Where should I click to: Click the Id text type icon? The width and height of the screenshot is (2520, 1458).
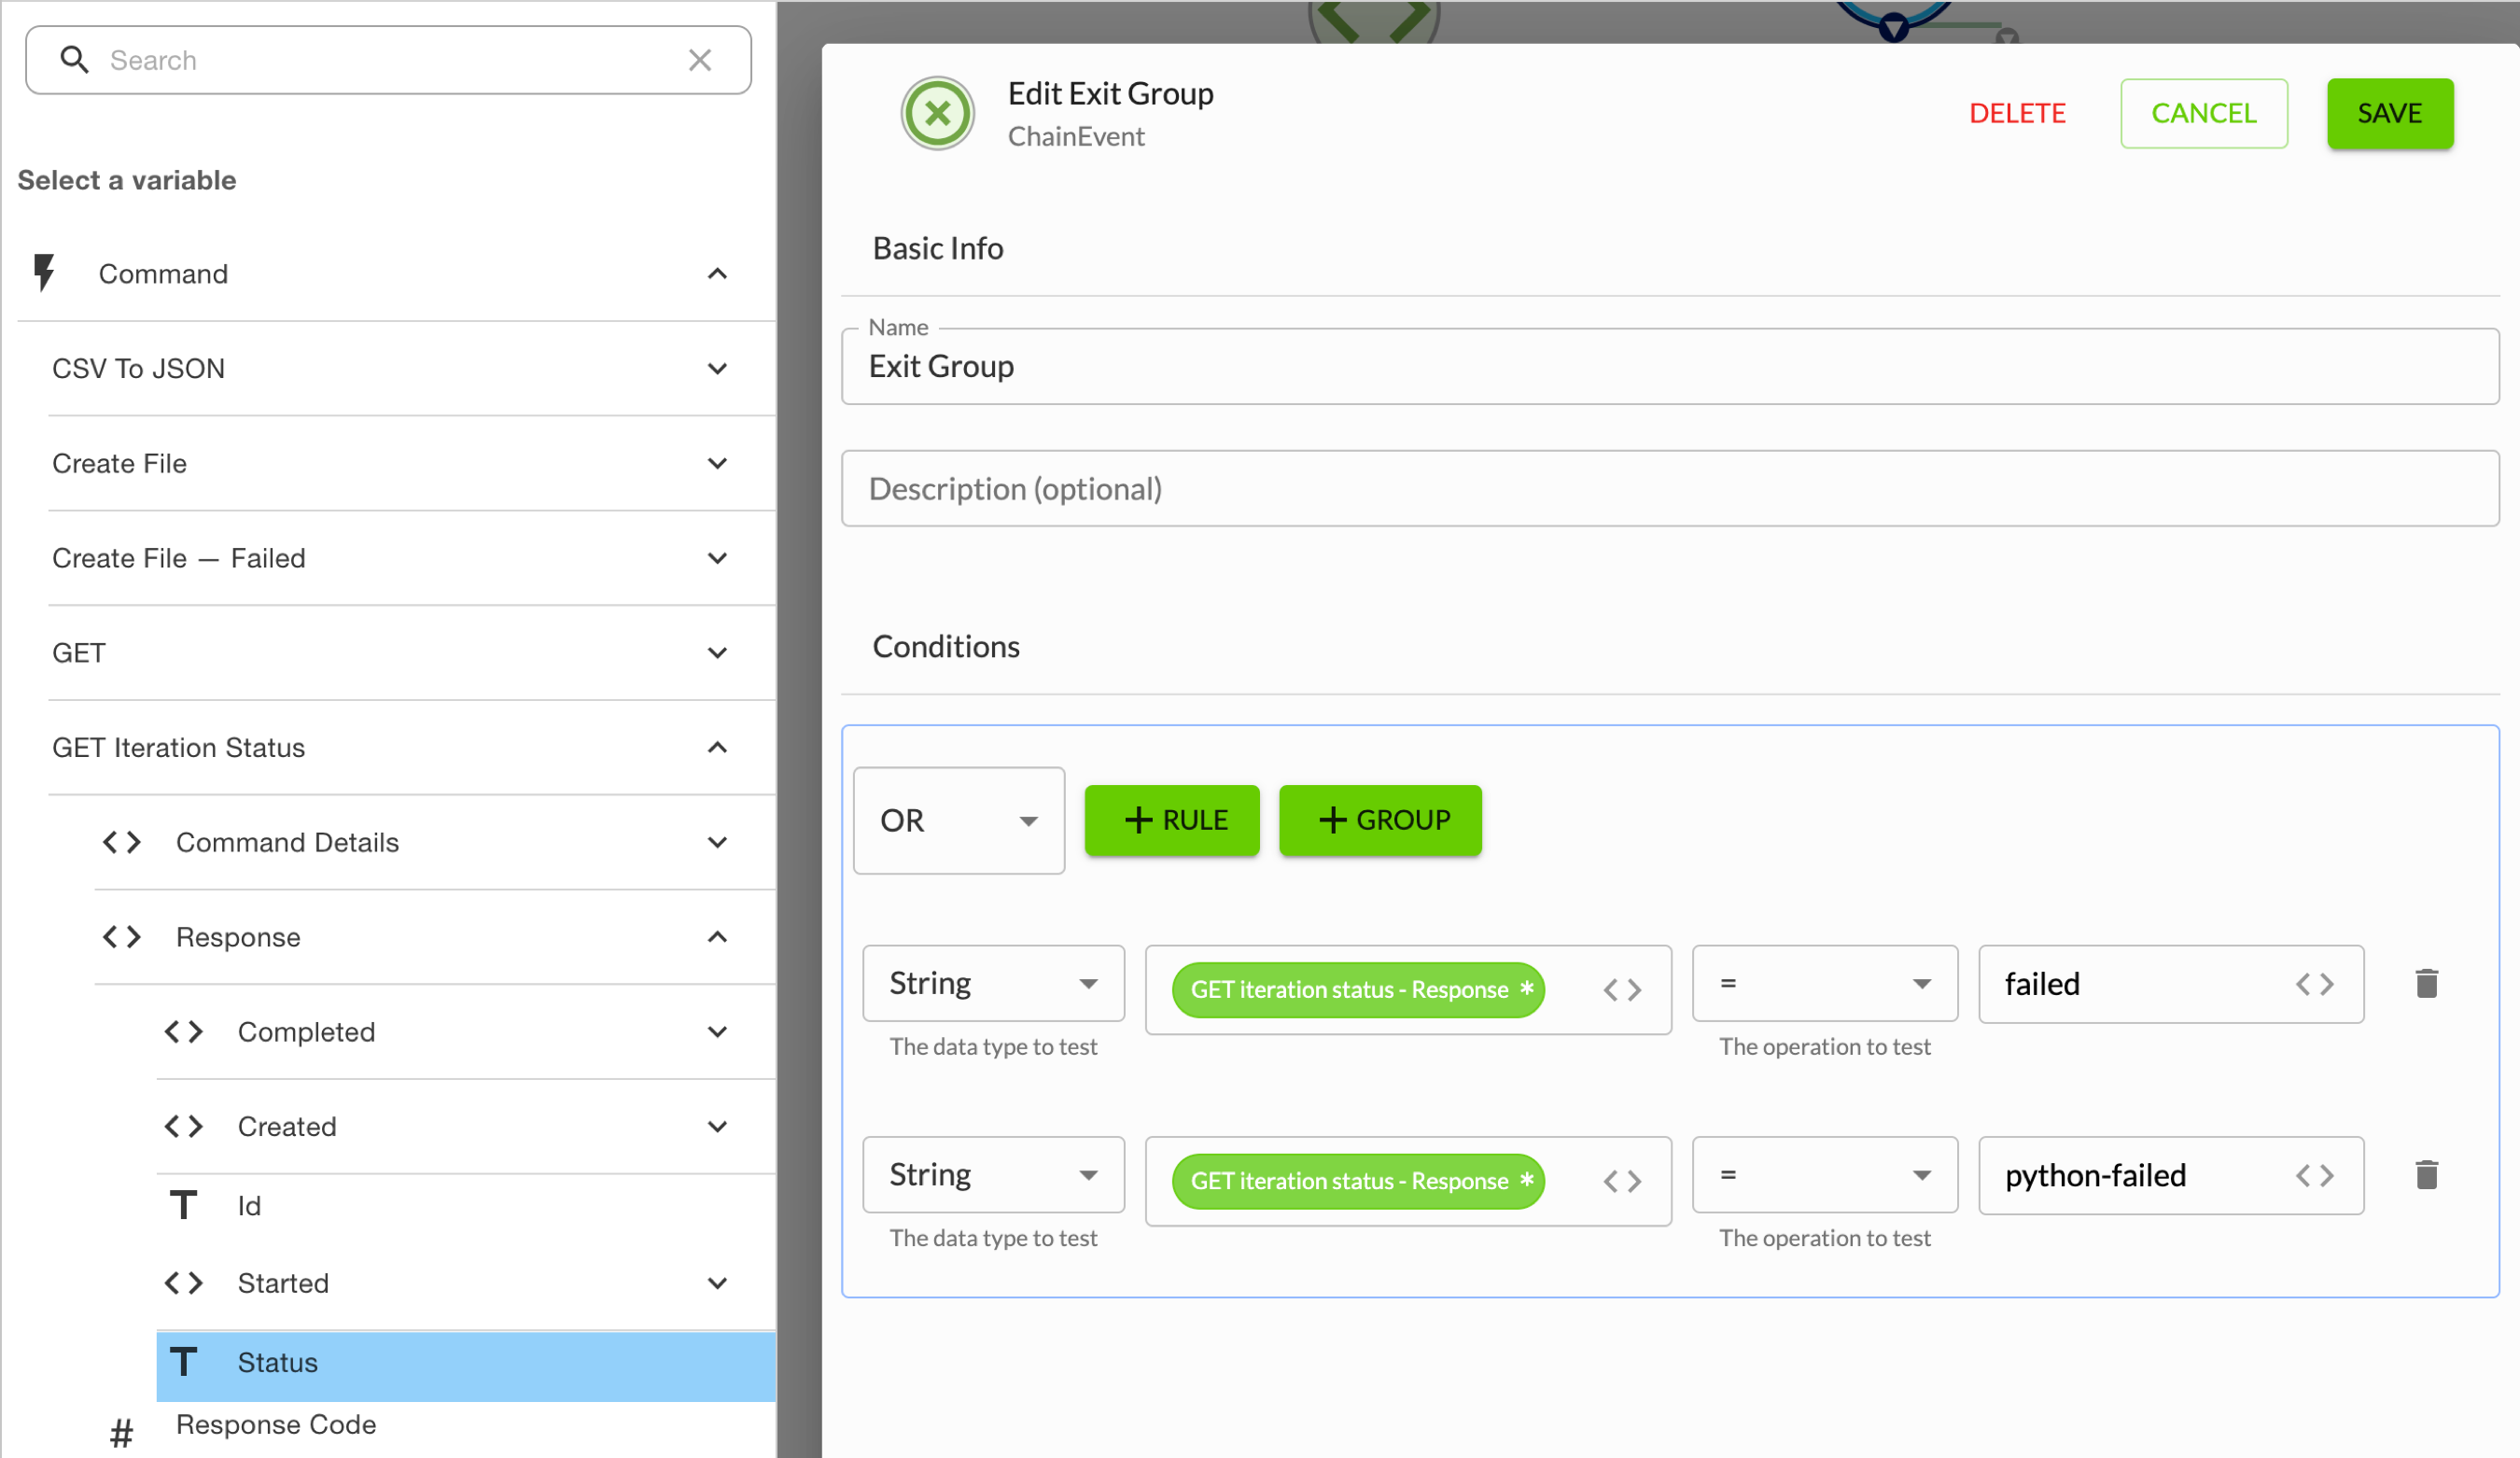183,1205
